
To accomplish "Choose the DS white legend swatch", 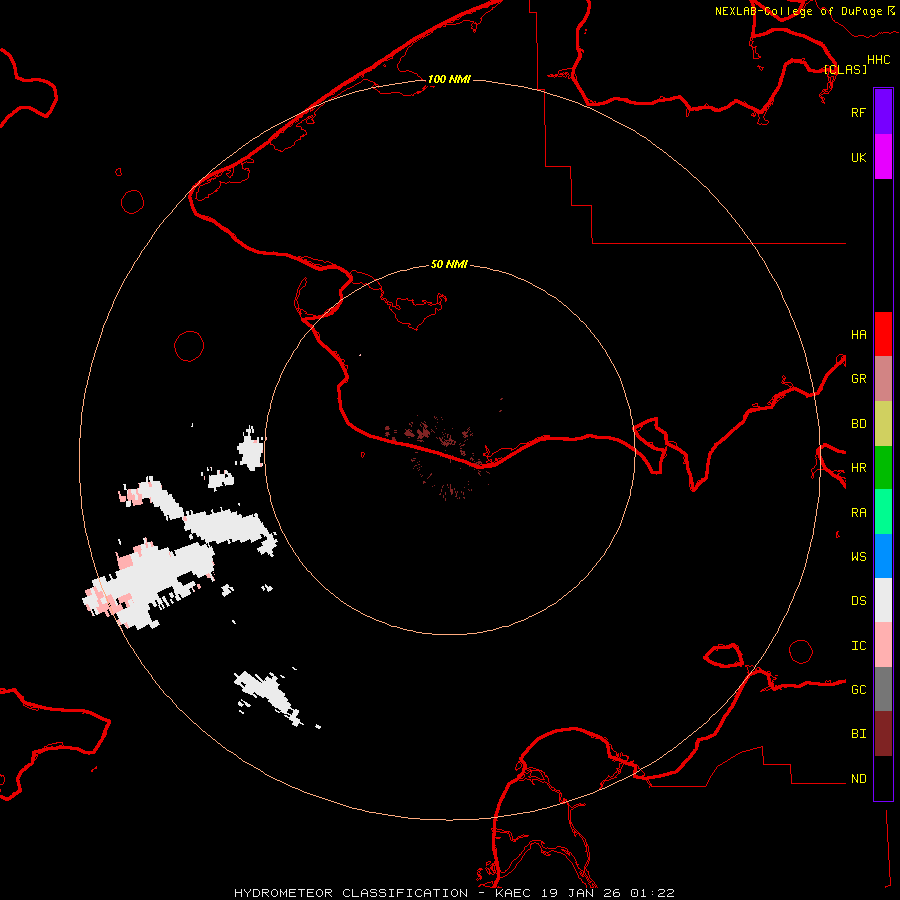I will click(x=883, y=600).
